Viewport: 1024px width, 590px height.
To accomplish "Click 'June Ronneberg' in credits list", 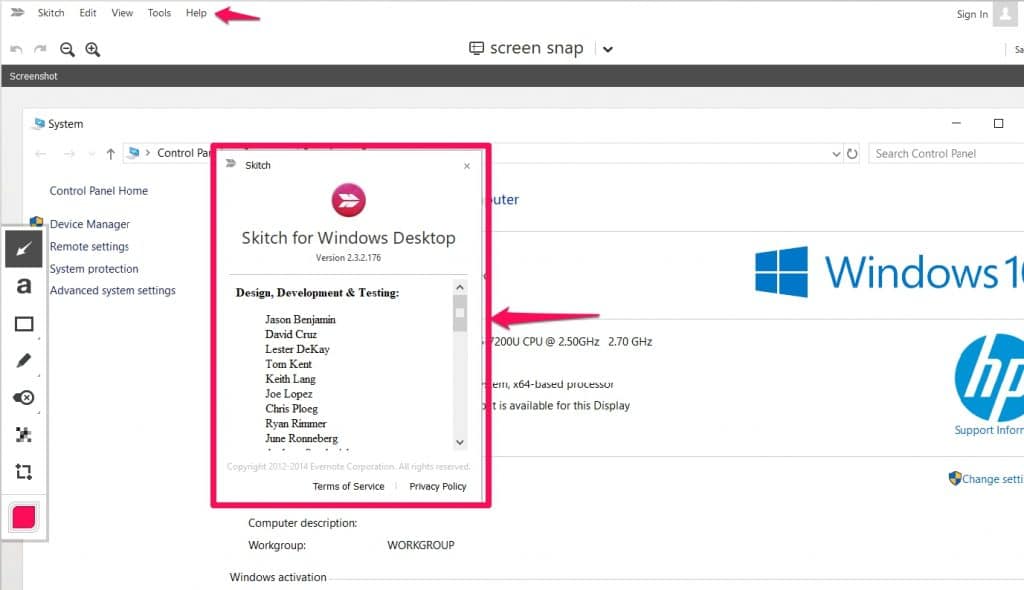I will click(x=302, y=438).
